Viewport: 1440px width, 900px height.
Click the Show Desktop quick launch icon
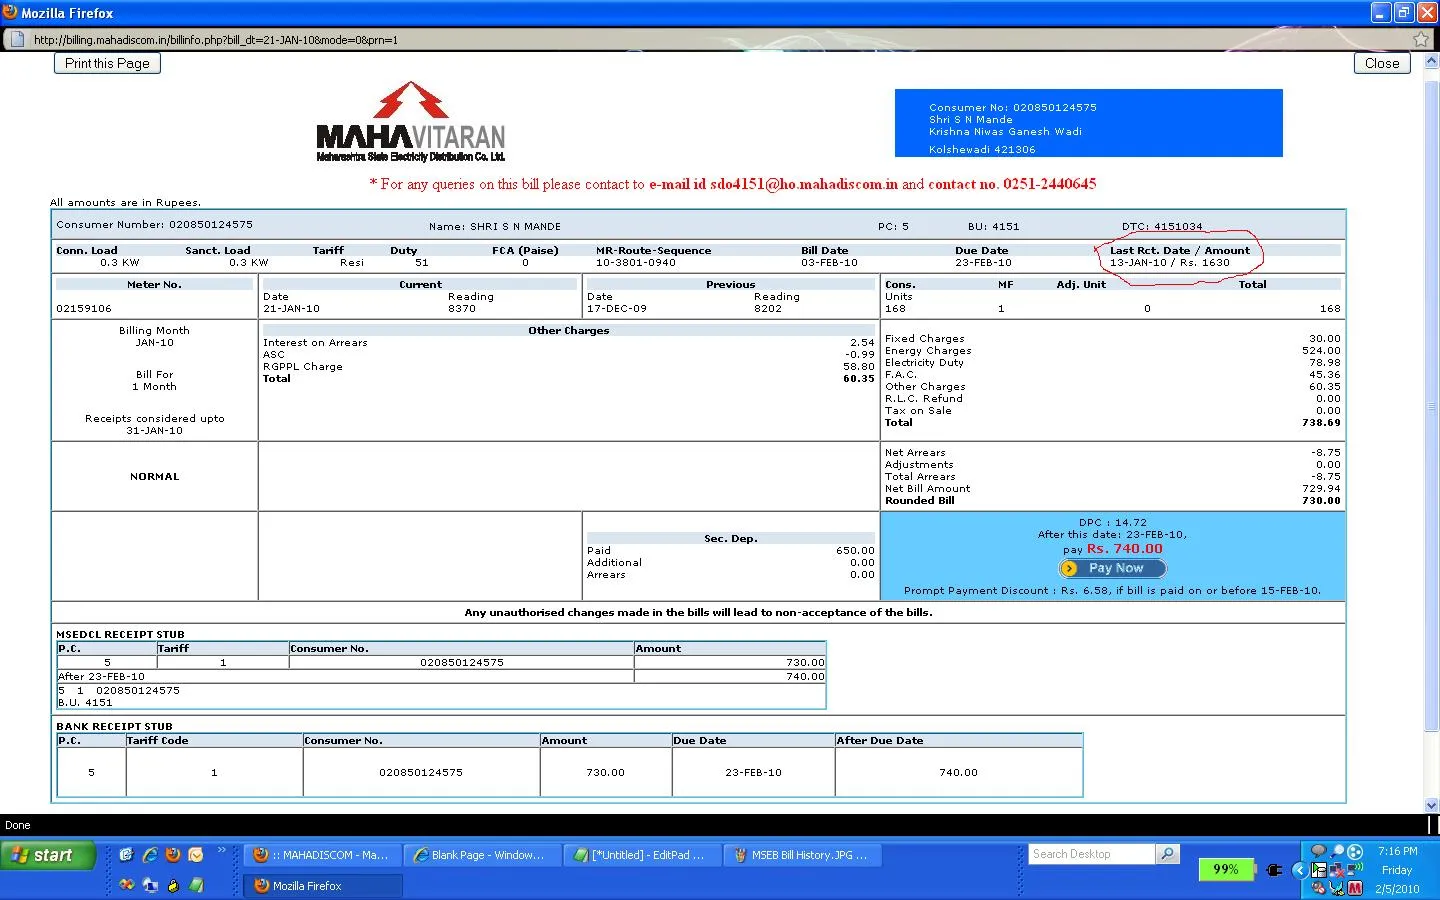pyautogui.click(x=126, y=855)
